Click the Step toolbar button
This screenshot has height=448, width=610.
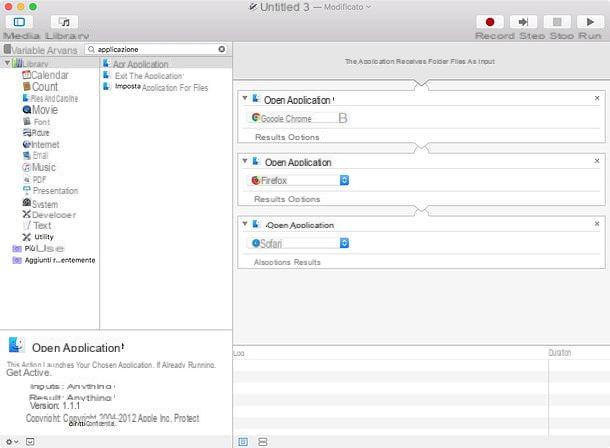point(523,22)
